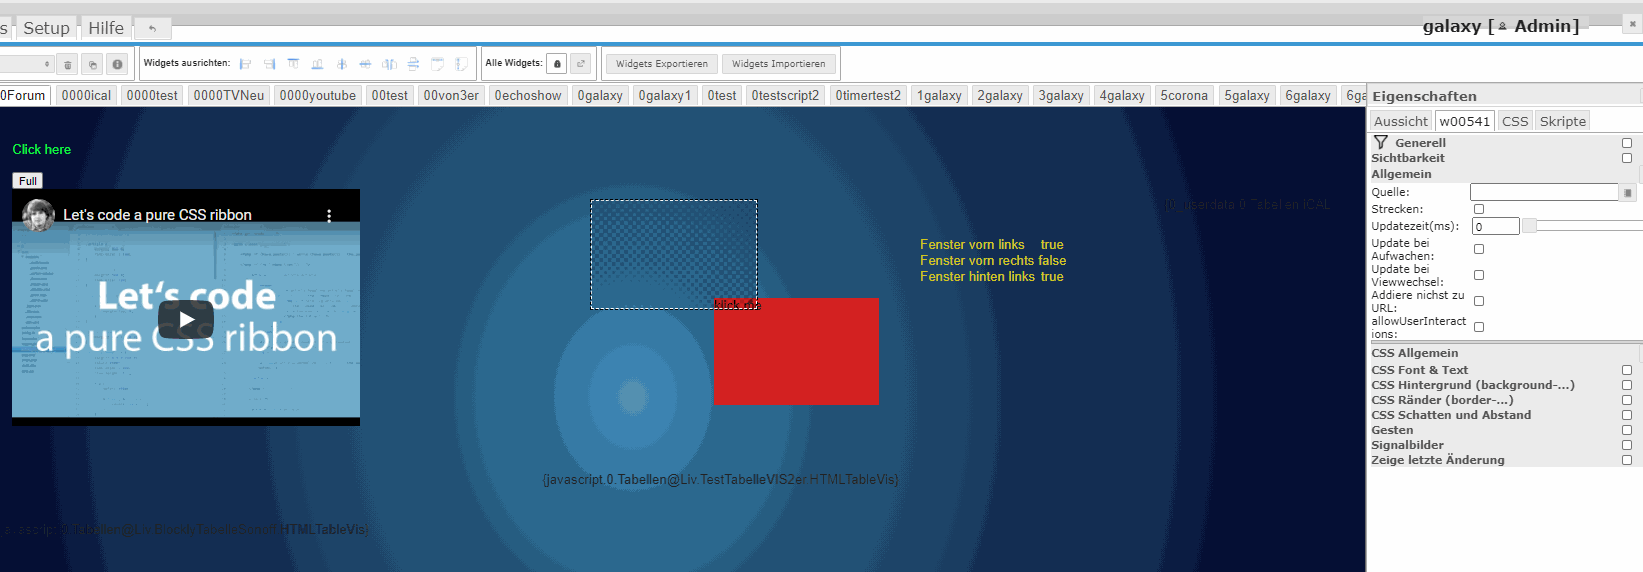Switch to the CSS properties tab
1643x572 pixels.
point(1515,121)
